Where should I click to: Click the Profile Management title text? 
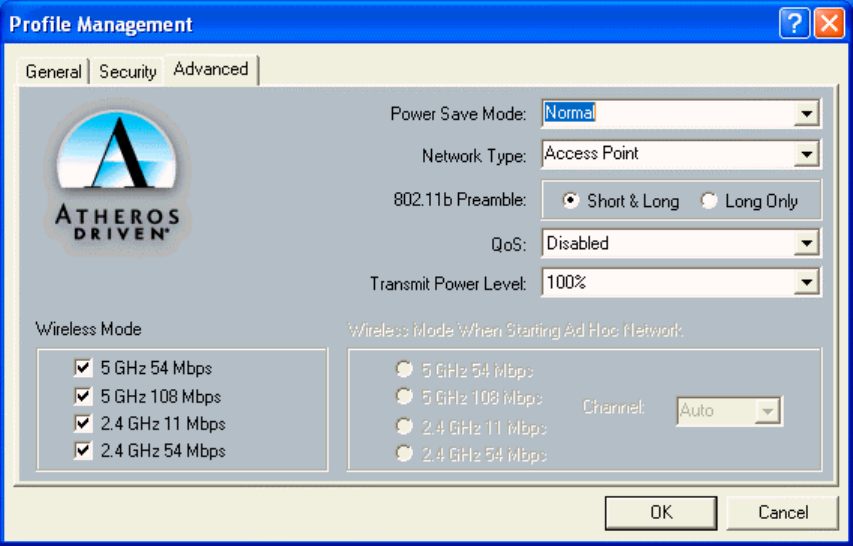[x=101, y=24]
